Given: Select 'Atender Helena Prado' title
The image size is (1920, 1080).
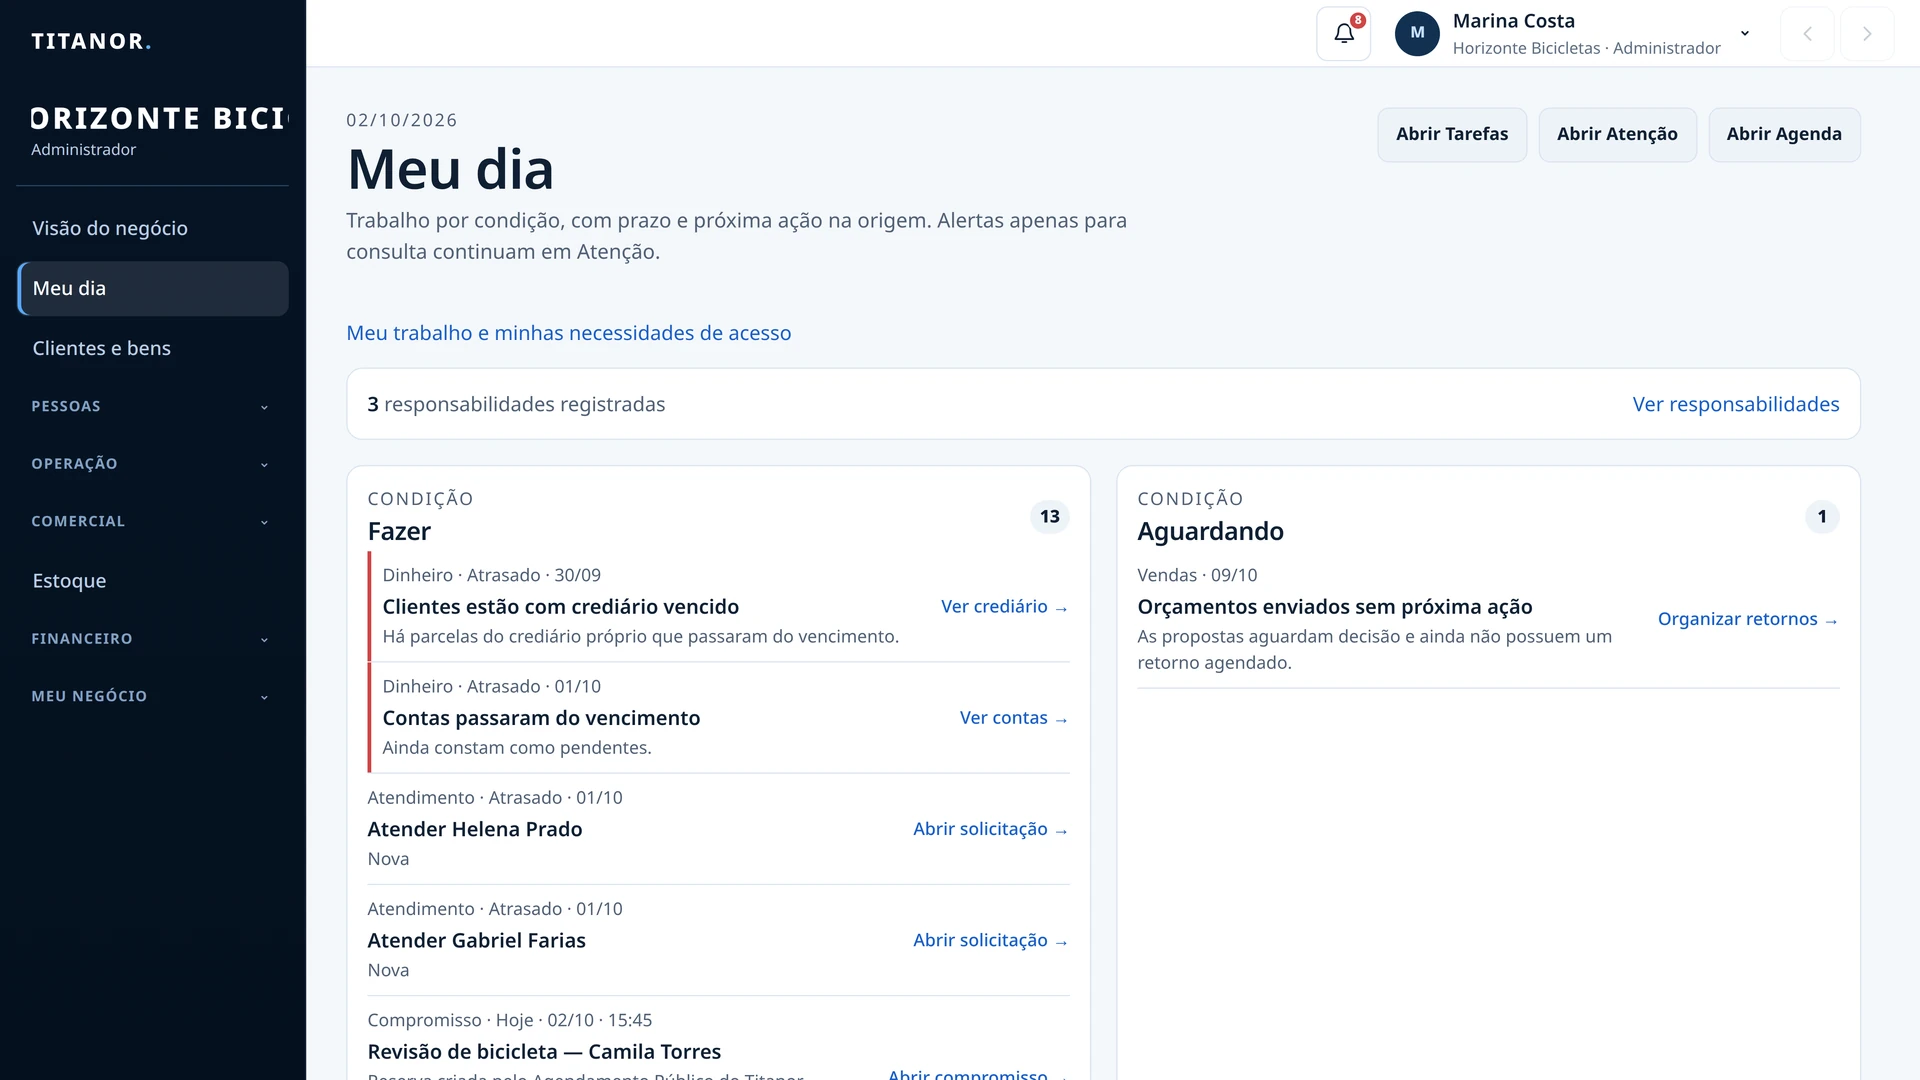Looking at the screenshot, I should (x=474, y=829).
